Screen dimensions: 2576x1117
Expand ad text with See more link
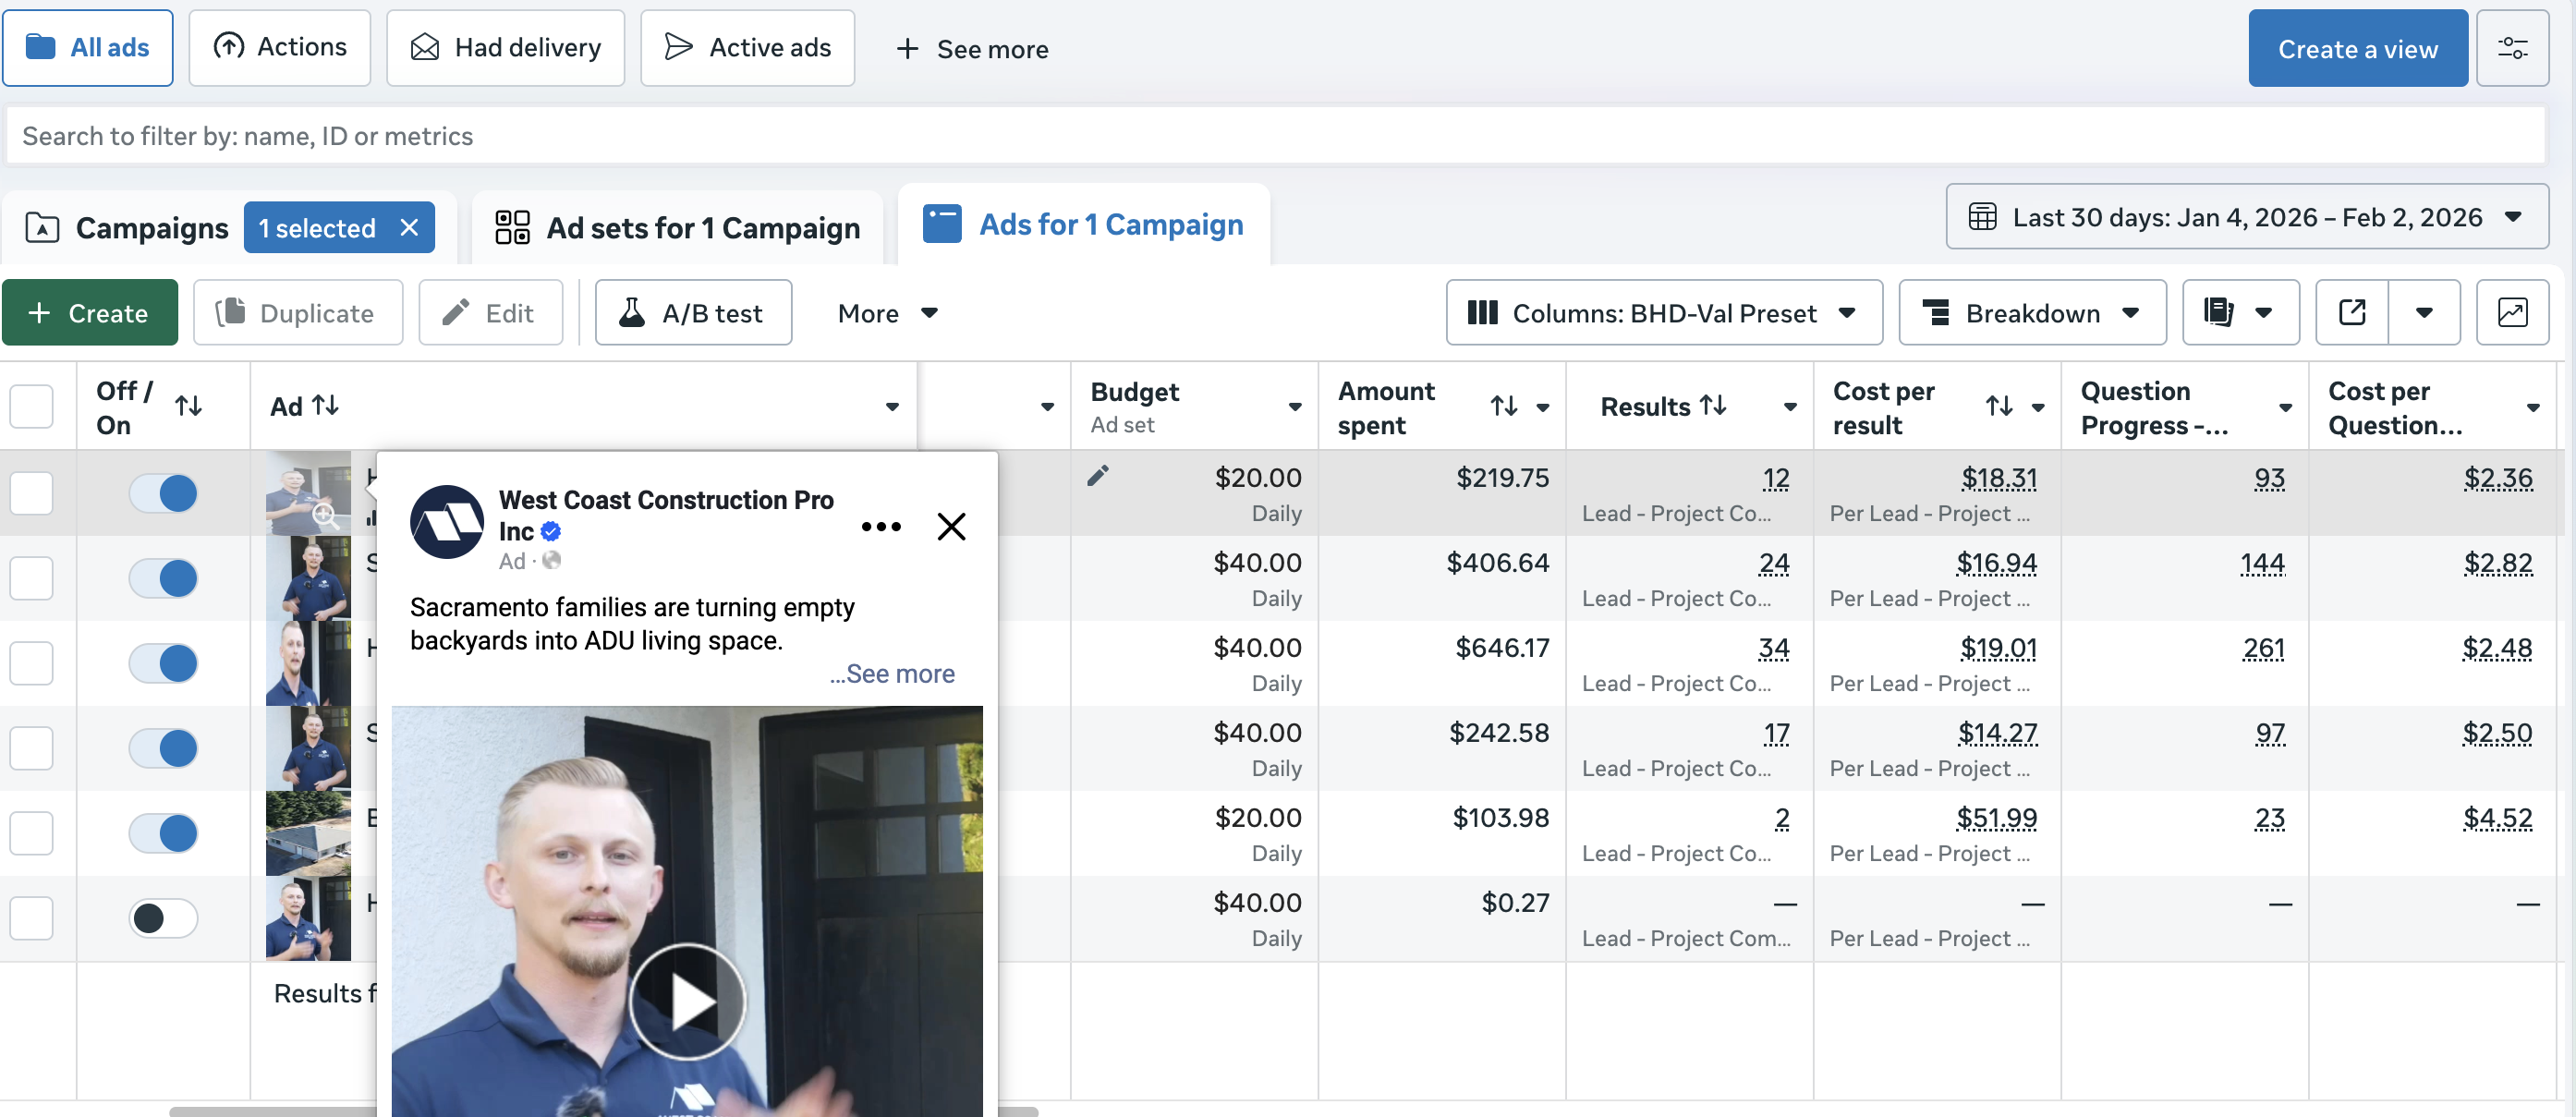(x=893, y=674)
